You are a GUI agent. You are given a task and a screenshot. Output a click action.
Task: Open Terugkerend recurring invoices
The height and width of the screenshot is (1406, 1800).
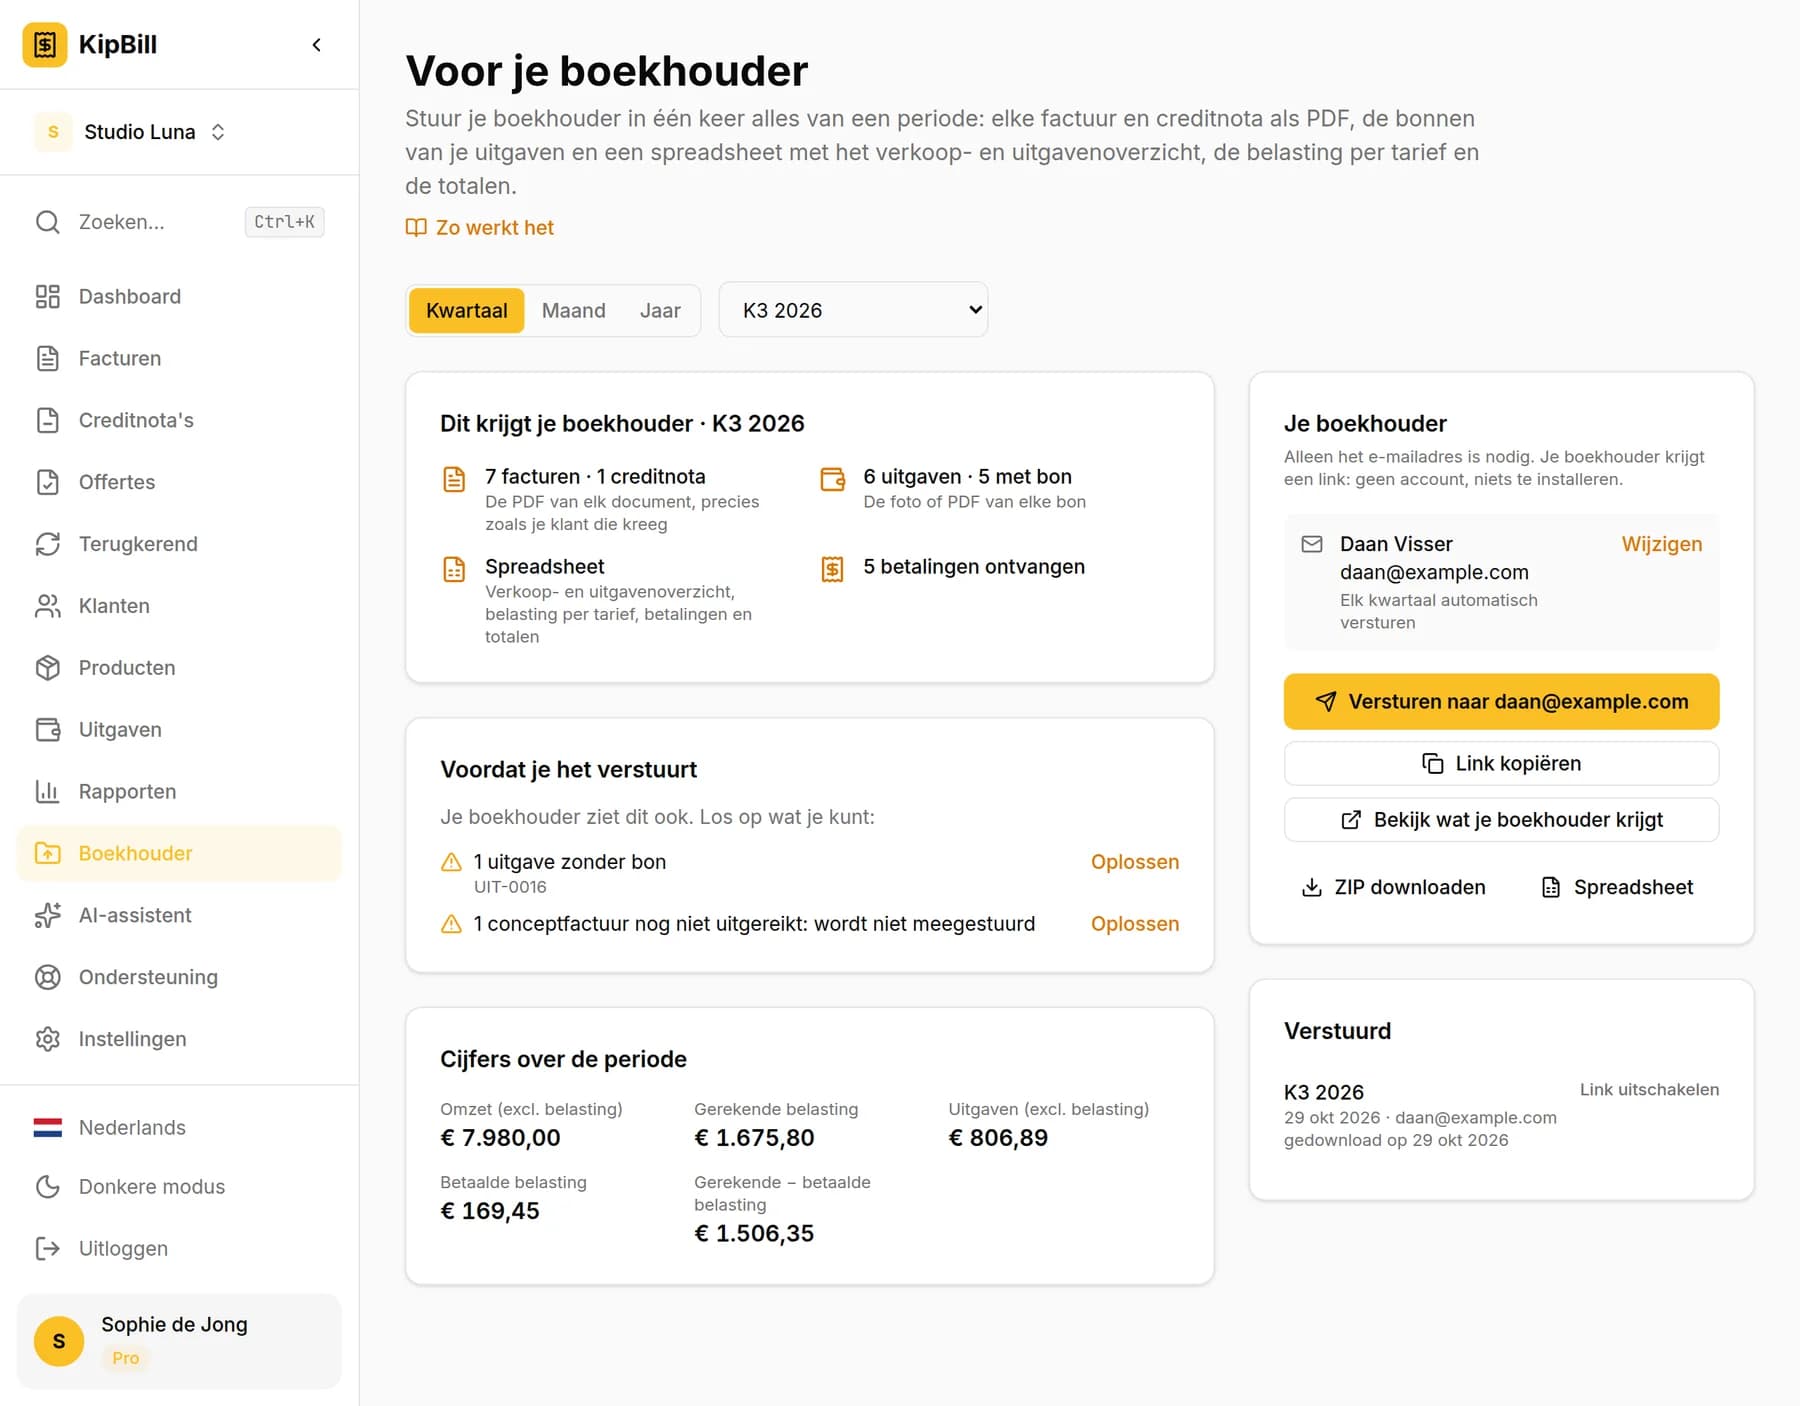(x=179, y=544)
